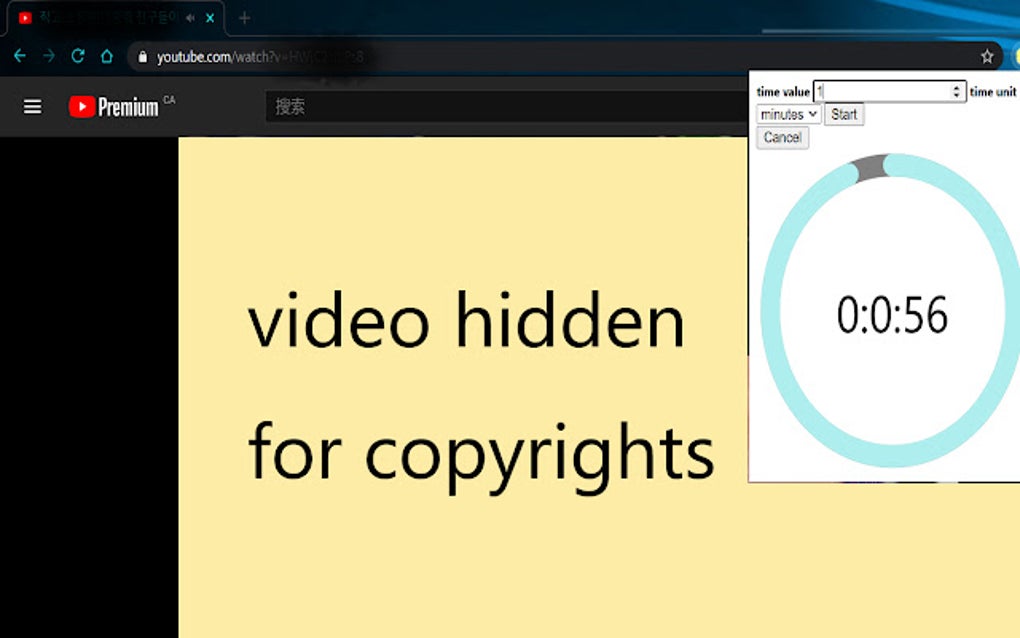Bookmark this page with the star icon

(x=987, y=57)
